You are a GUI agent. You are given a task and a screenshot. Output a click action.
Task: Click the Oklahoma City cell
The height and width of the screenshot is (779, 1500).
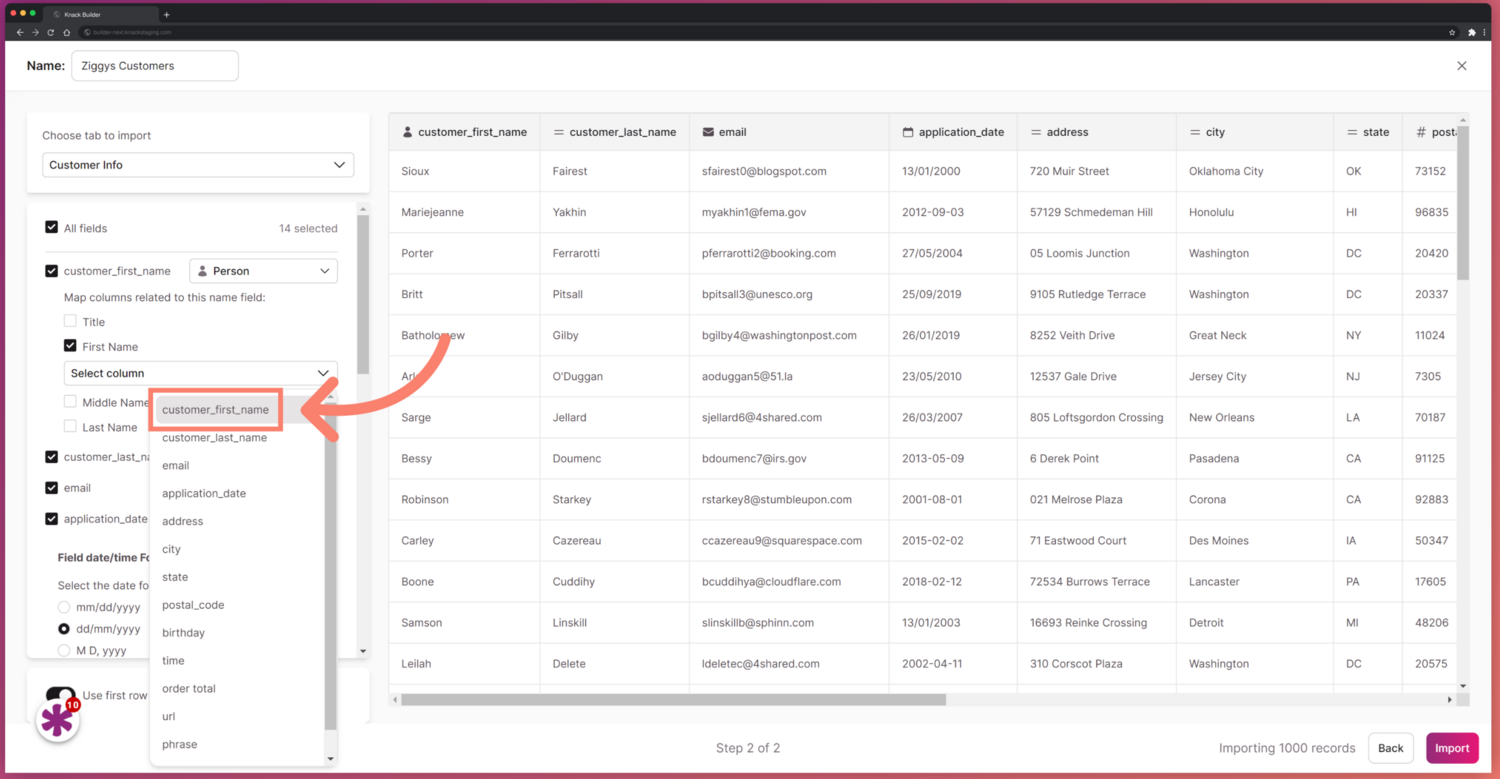(1255, 171)
